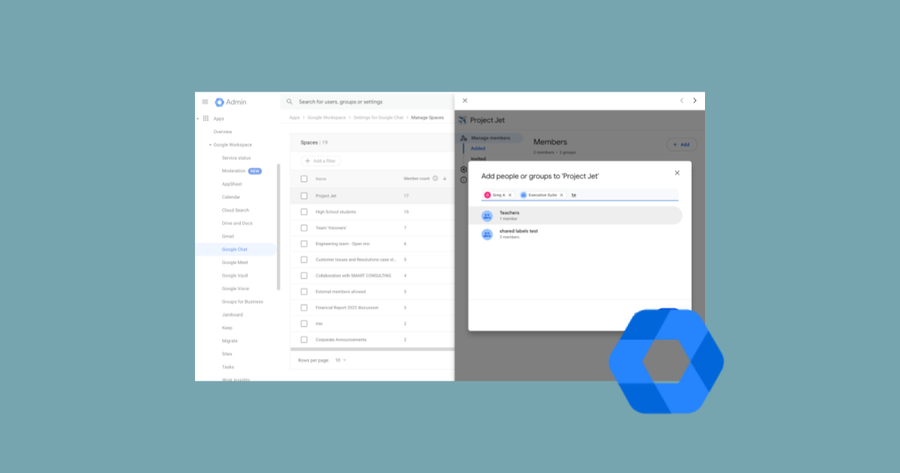Select the shared labels test suggestion
The image size is (900, 473).
pos(576,234)
